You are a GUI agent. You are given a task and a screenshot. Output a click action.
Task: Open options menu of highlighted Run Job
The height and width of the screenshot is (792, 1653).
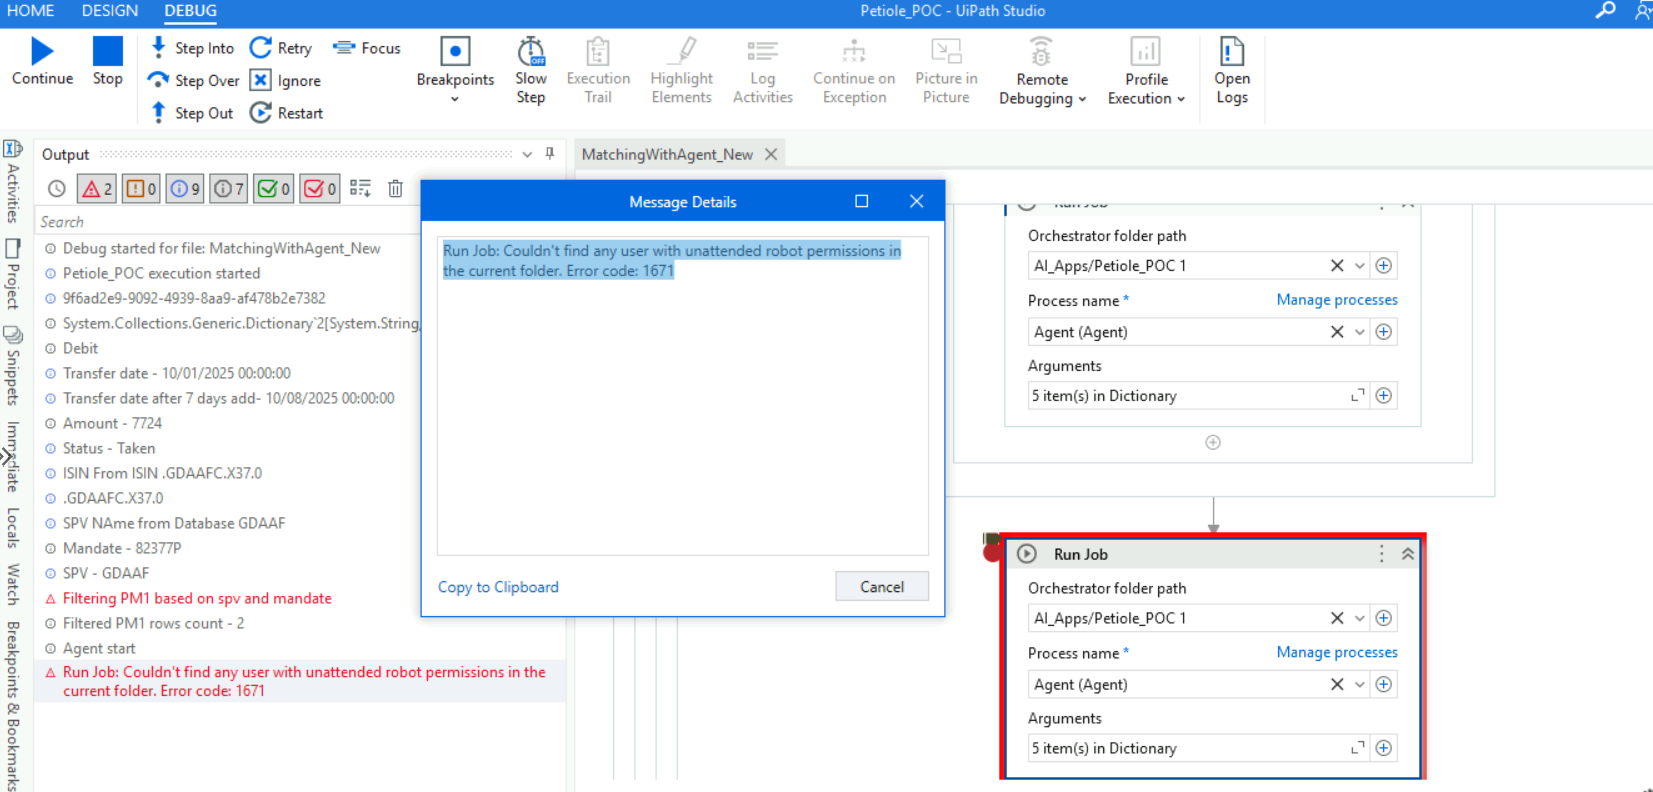pos(1382,554)
